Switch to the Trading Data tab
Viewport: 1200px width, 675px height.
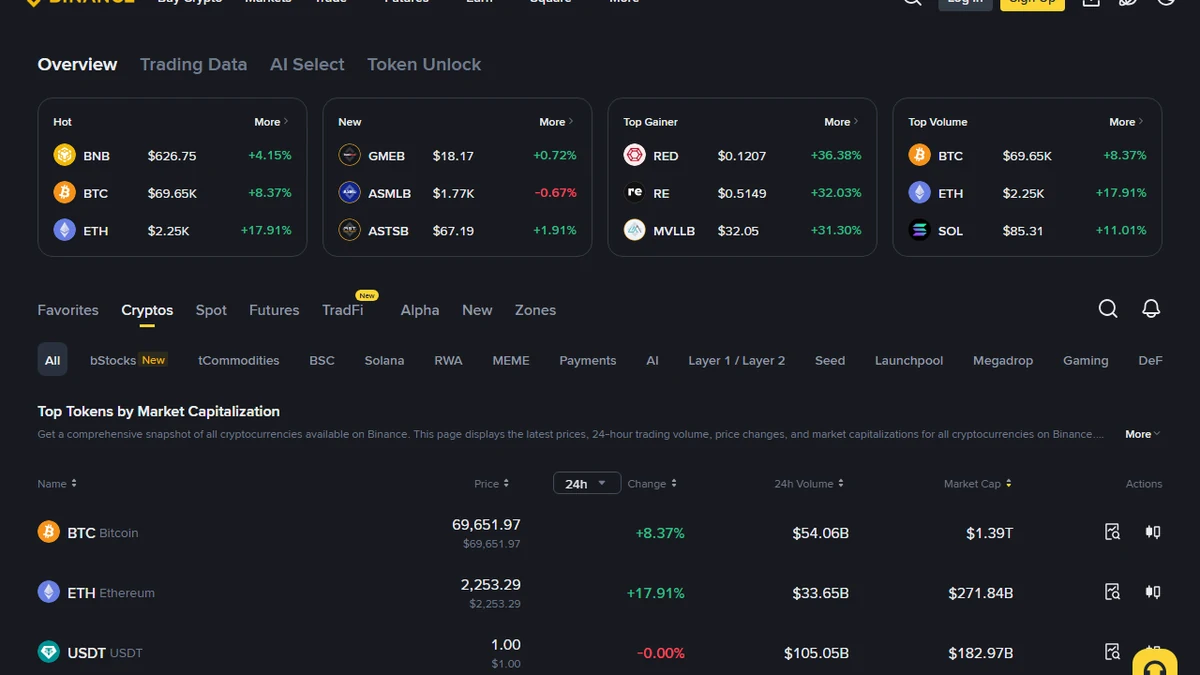pyautogui.click(x=193, y=64)
